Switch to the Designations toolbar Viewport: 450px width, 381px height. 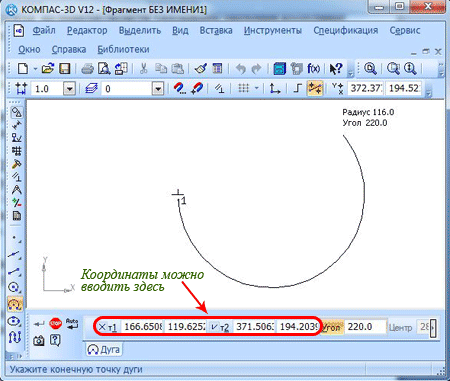click(17, 137)
